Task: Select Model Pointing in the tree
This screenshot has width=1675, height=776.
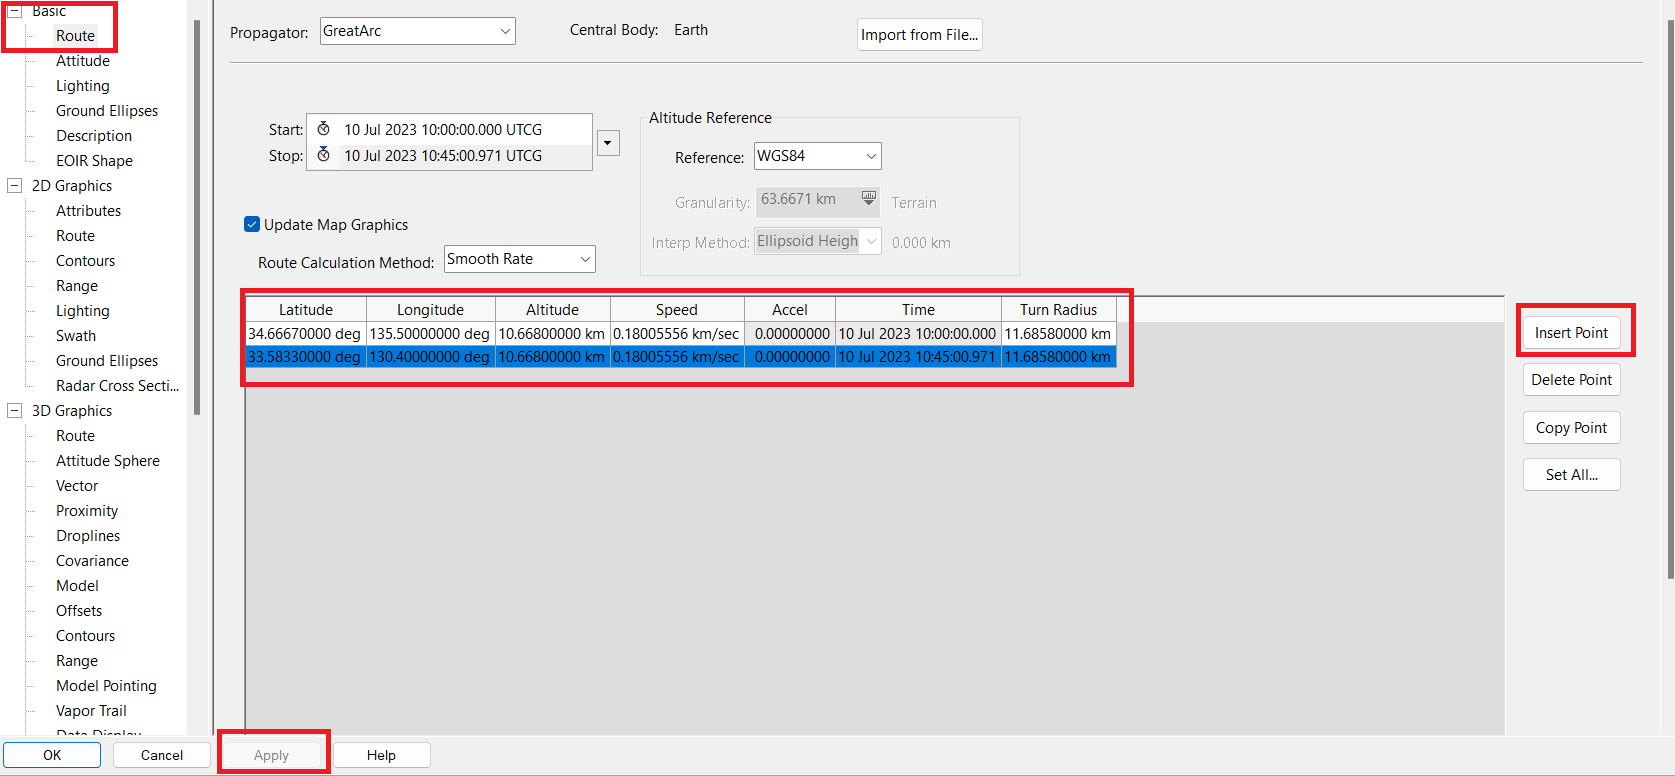Action: tap(106, 686)
